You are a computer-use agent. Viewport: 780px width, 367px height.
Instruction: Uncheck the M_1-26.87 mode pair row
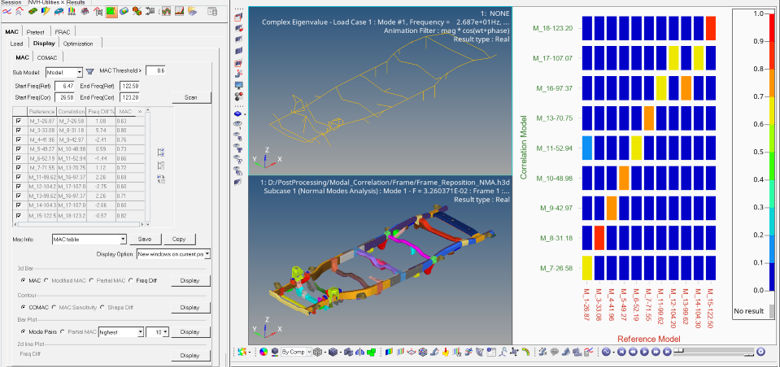(19, 121)
